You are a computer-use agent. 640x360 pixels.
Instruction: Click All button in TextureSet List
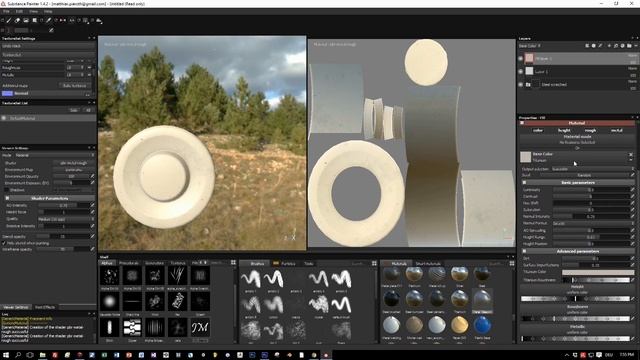point(88,110)
